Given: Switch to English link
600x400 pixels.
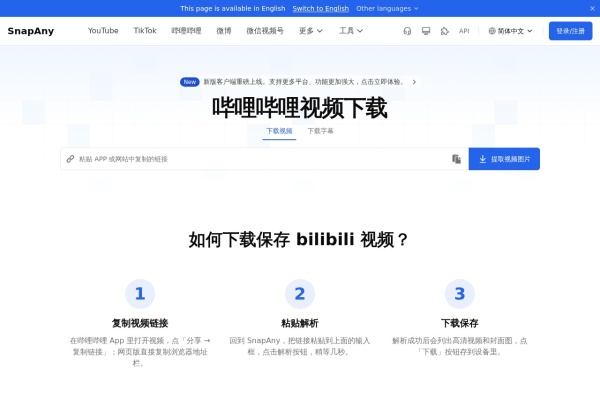Looking at the screenshot, I should [x=321, y=8].
